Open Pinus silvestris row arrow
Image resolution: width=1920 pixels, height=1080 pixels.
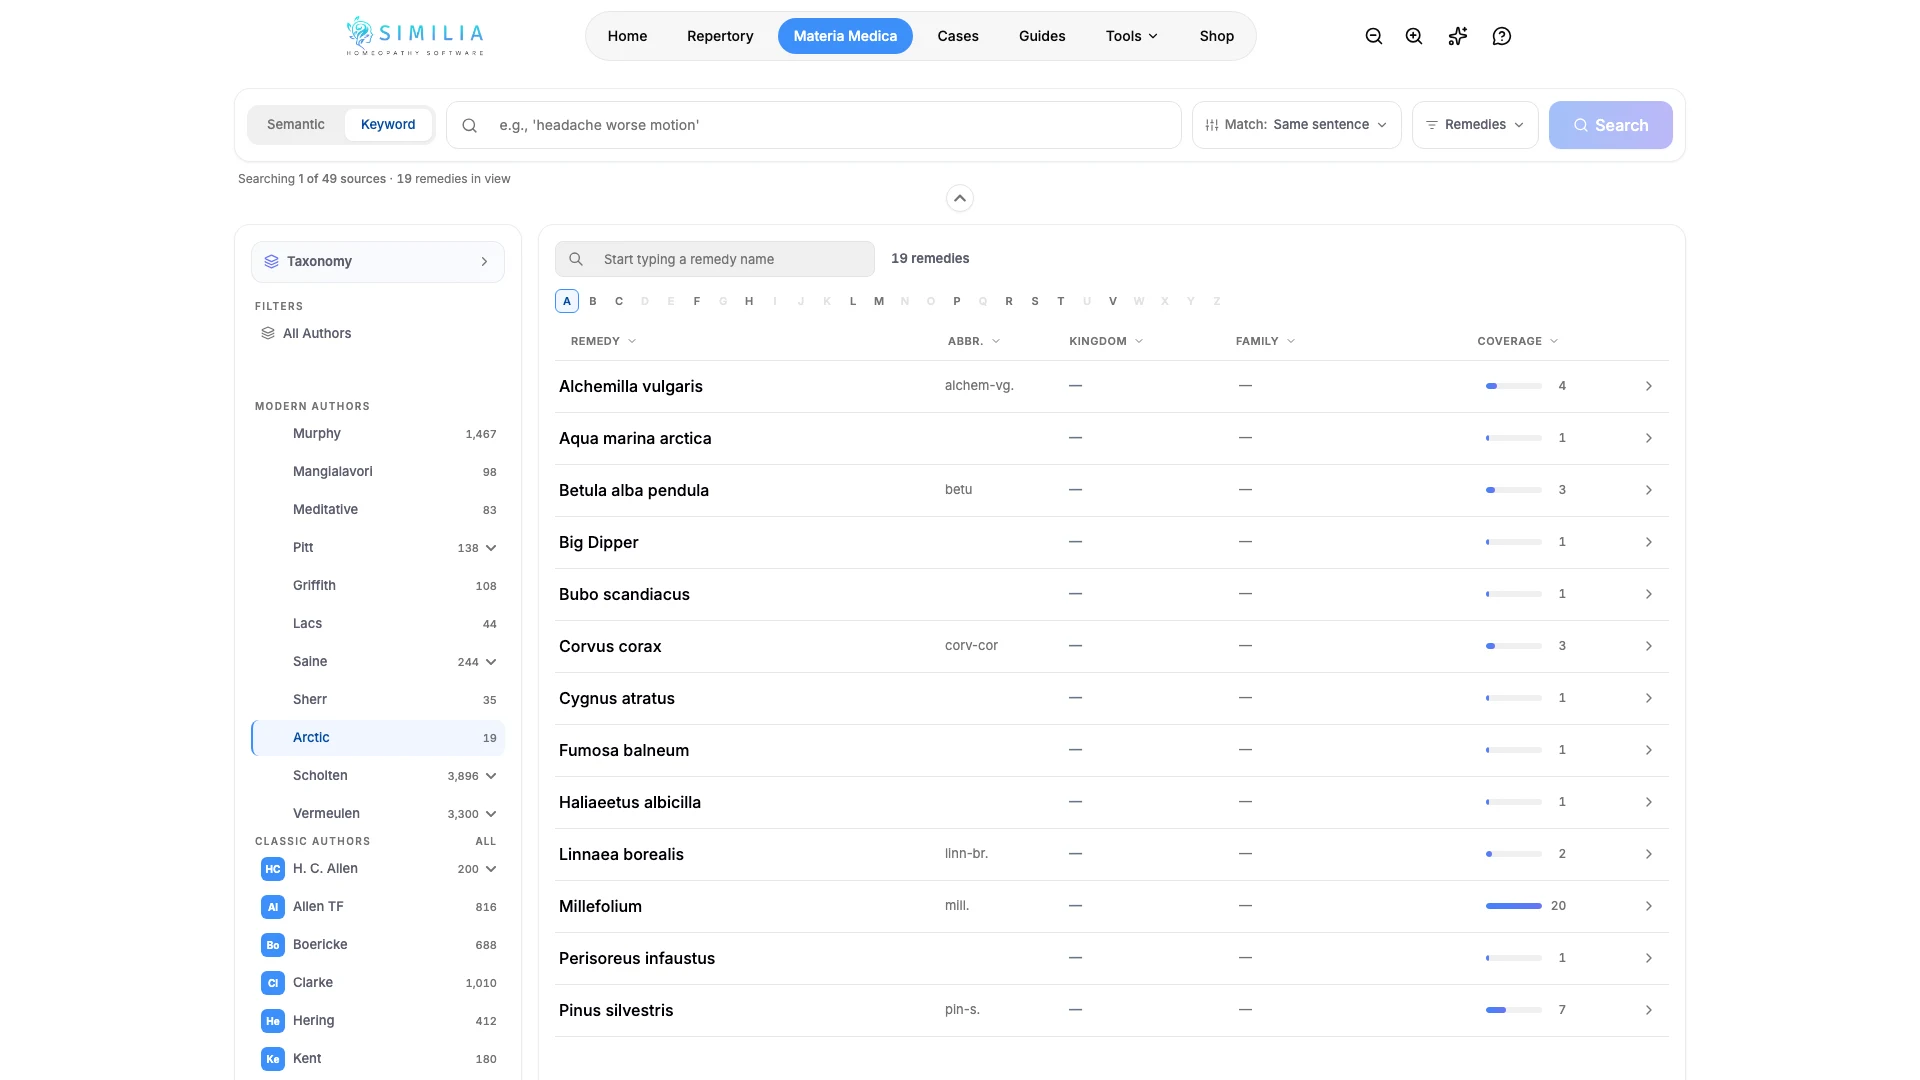(1649, 1010)
